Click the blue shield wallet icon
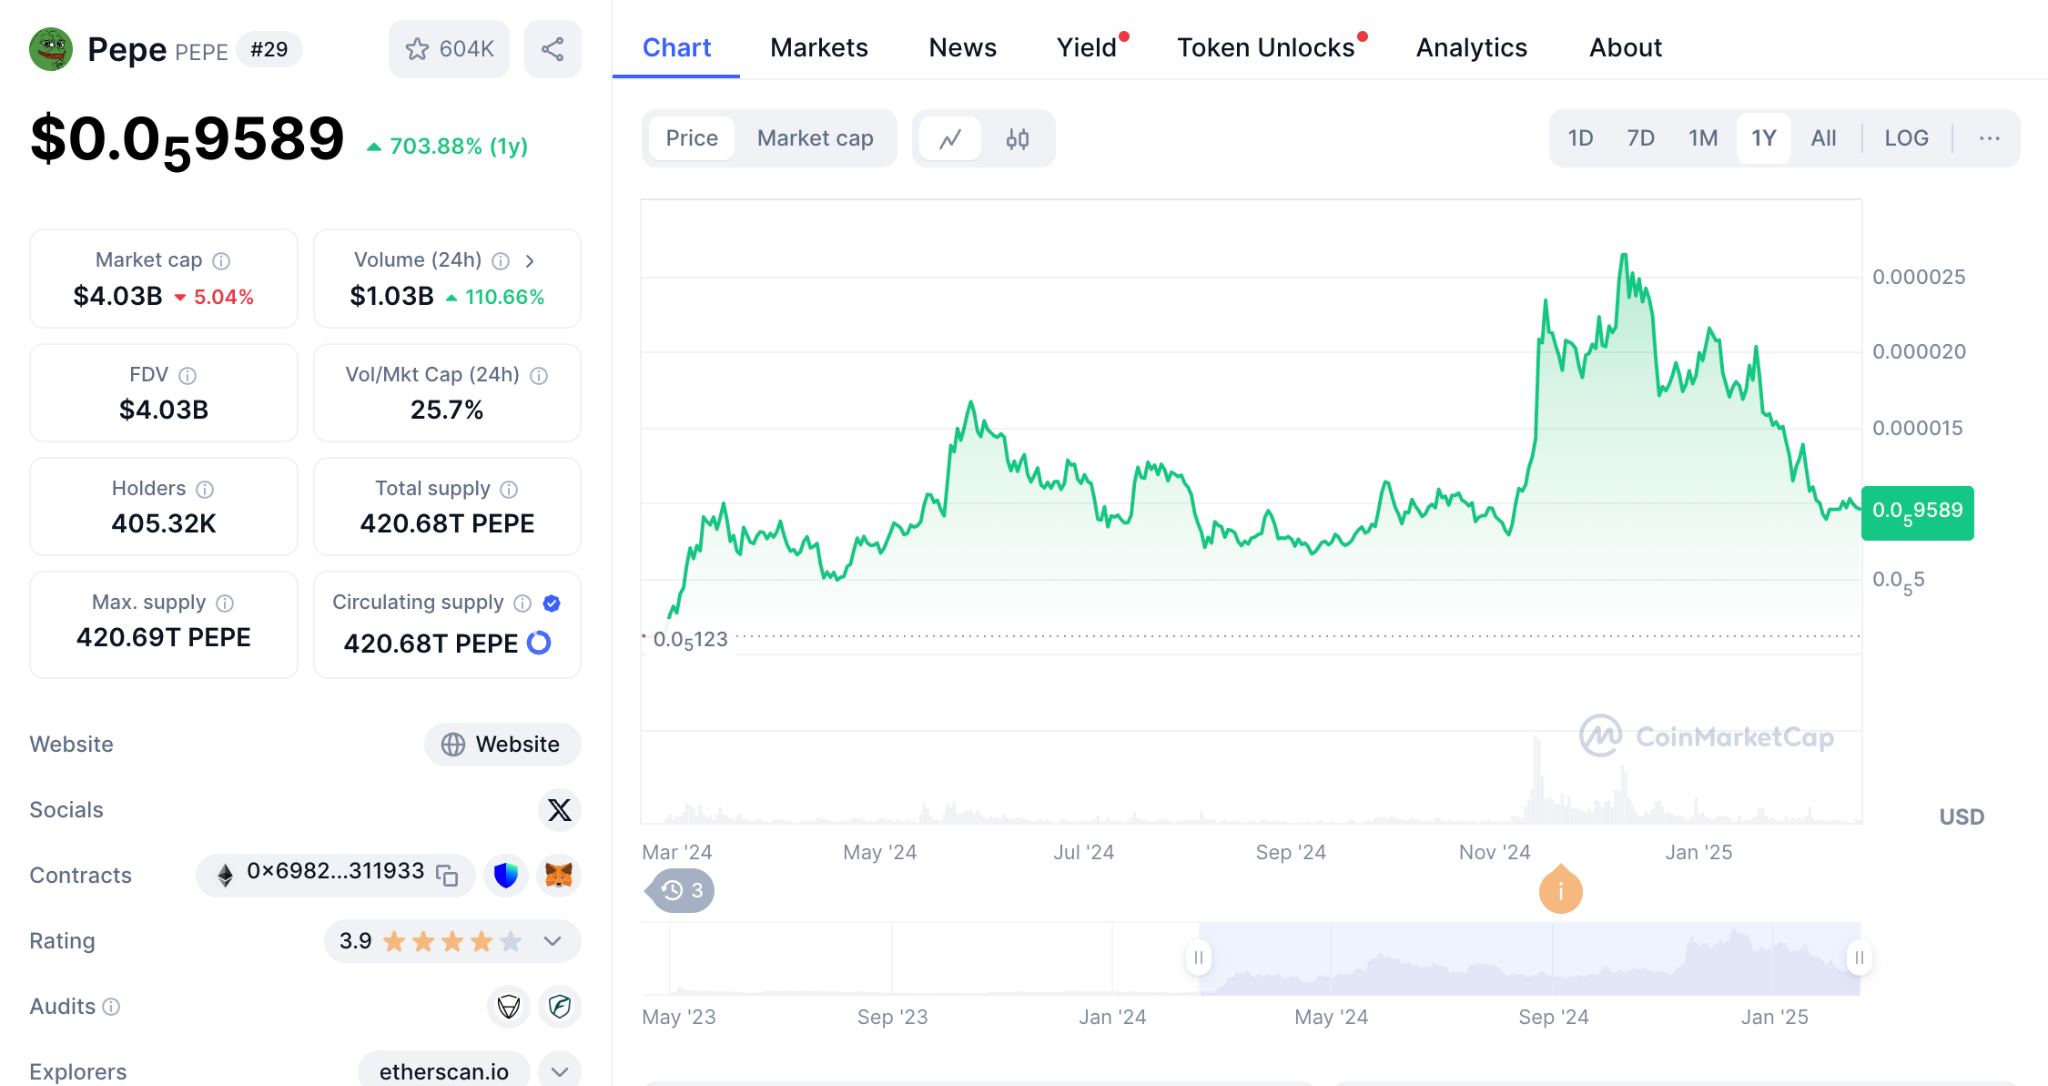The image size is (2048, 1086). (506, 876)
